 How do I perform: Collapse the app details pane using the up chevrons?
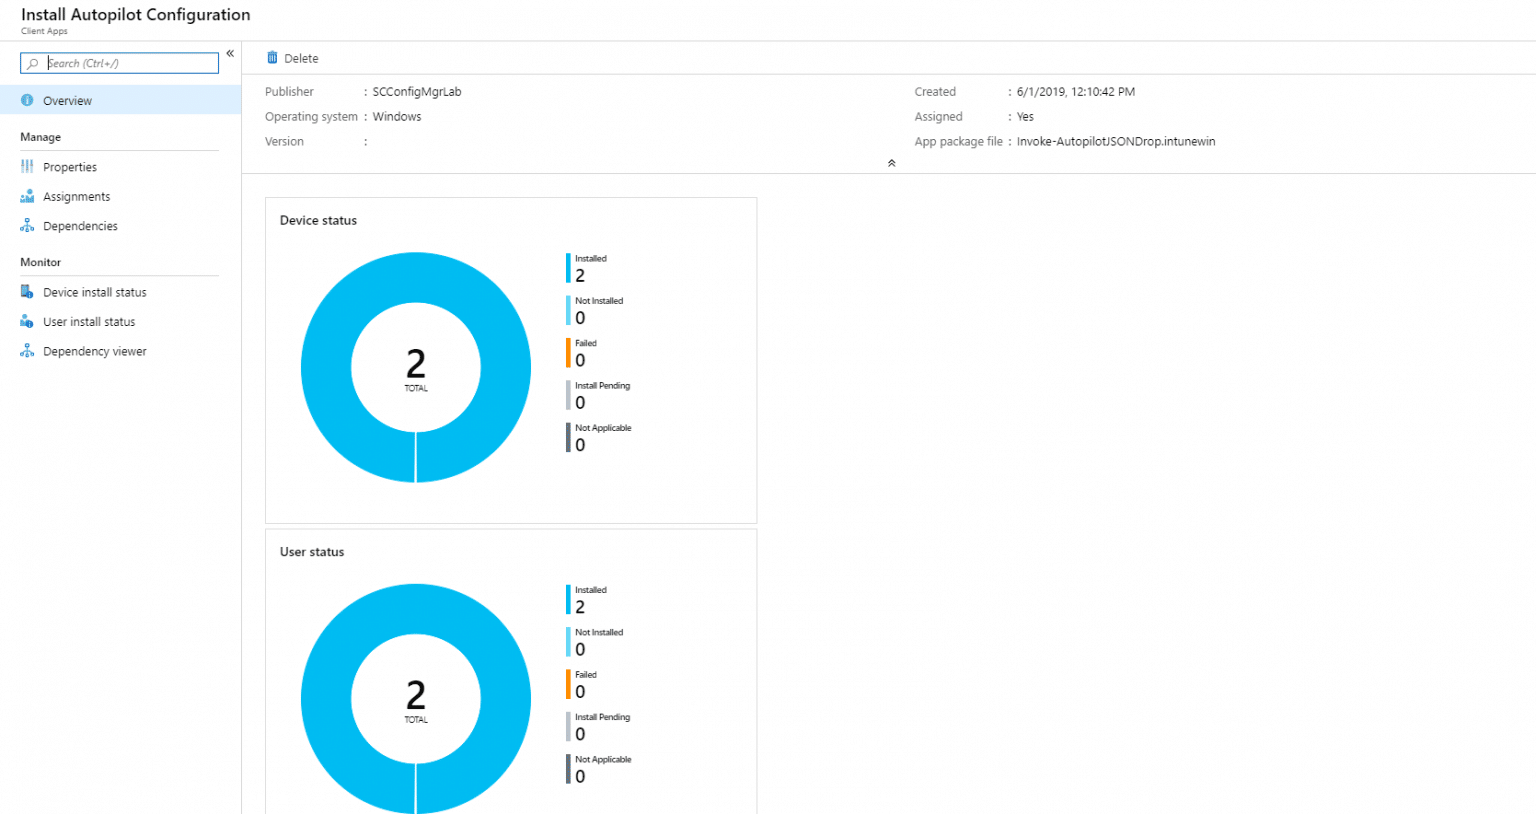891,162
